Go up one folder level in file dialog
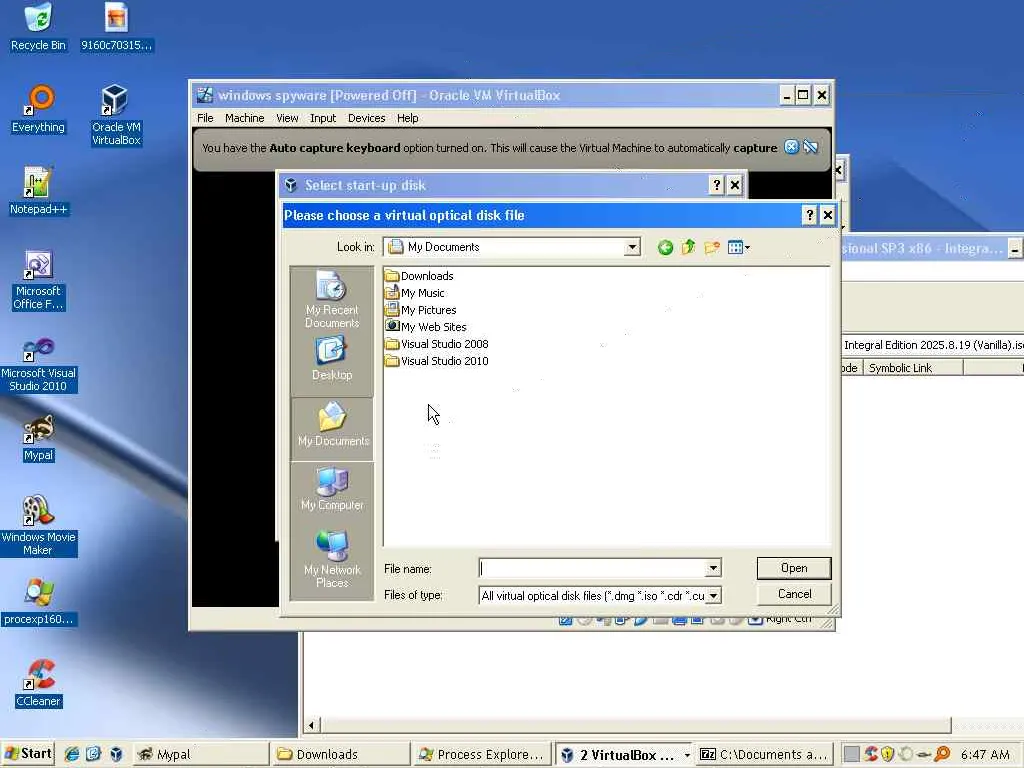1024x768 pixels. (688, 247)
